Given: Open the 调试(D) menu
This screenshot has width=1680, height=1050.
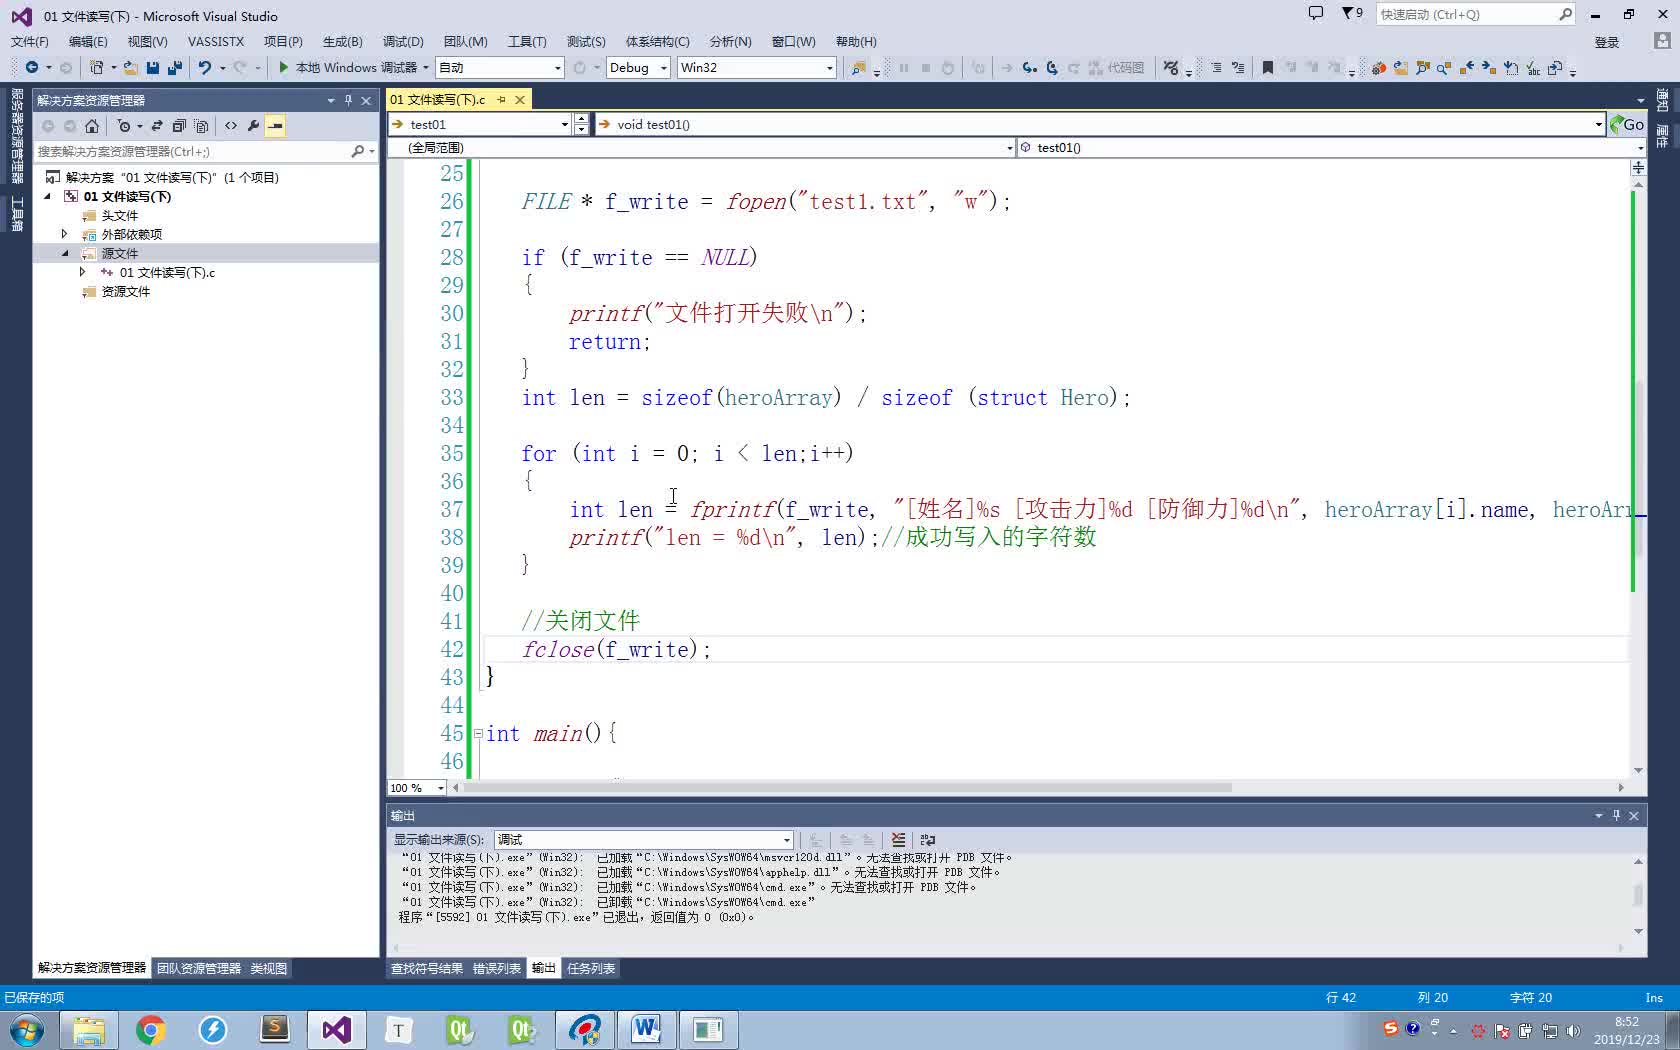Looking at the screenshot, I should (403, 41).
